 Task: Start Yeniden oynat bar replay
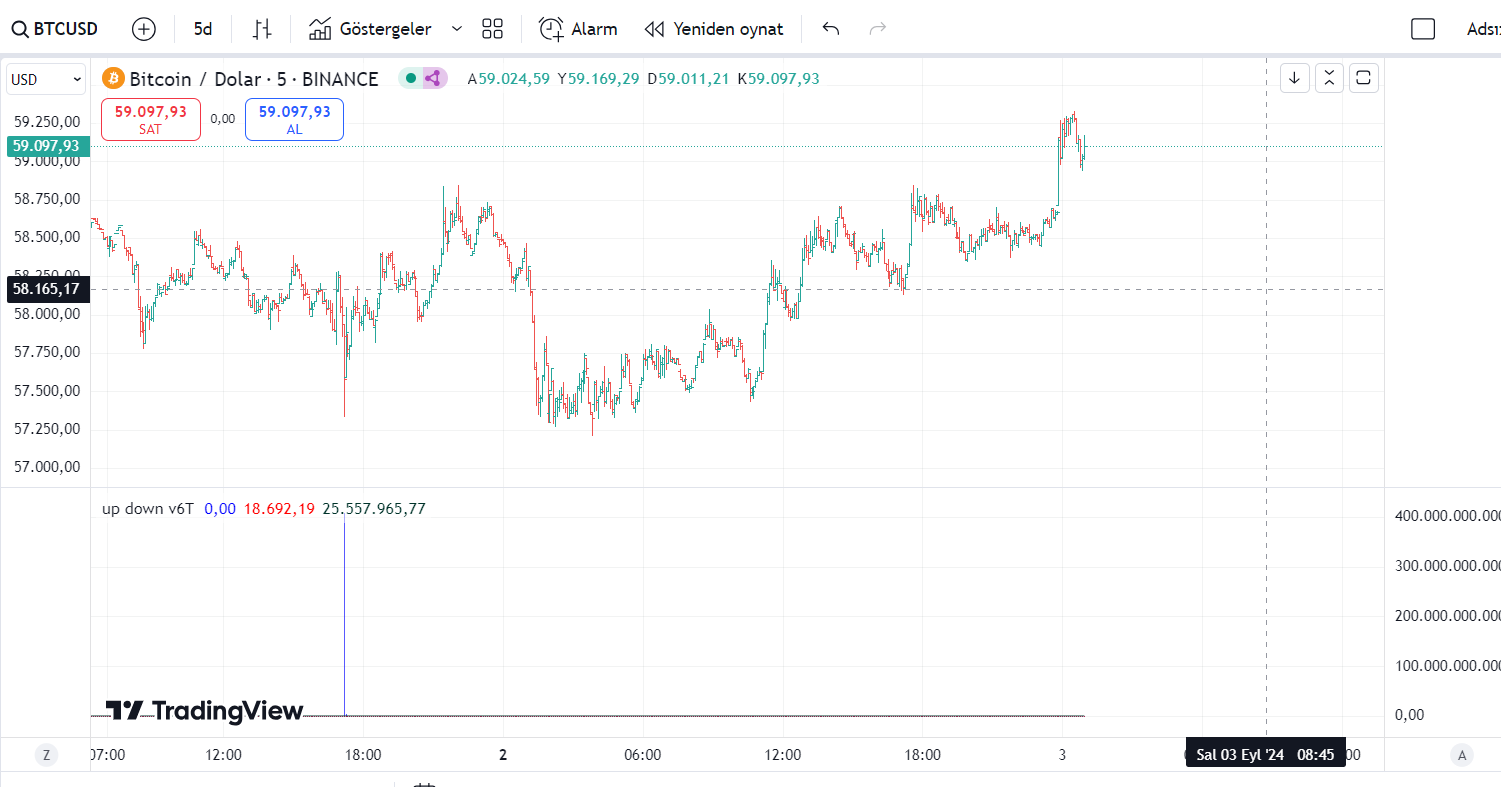coord(714,29)
